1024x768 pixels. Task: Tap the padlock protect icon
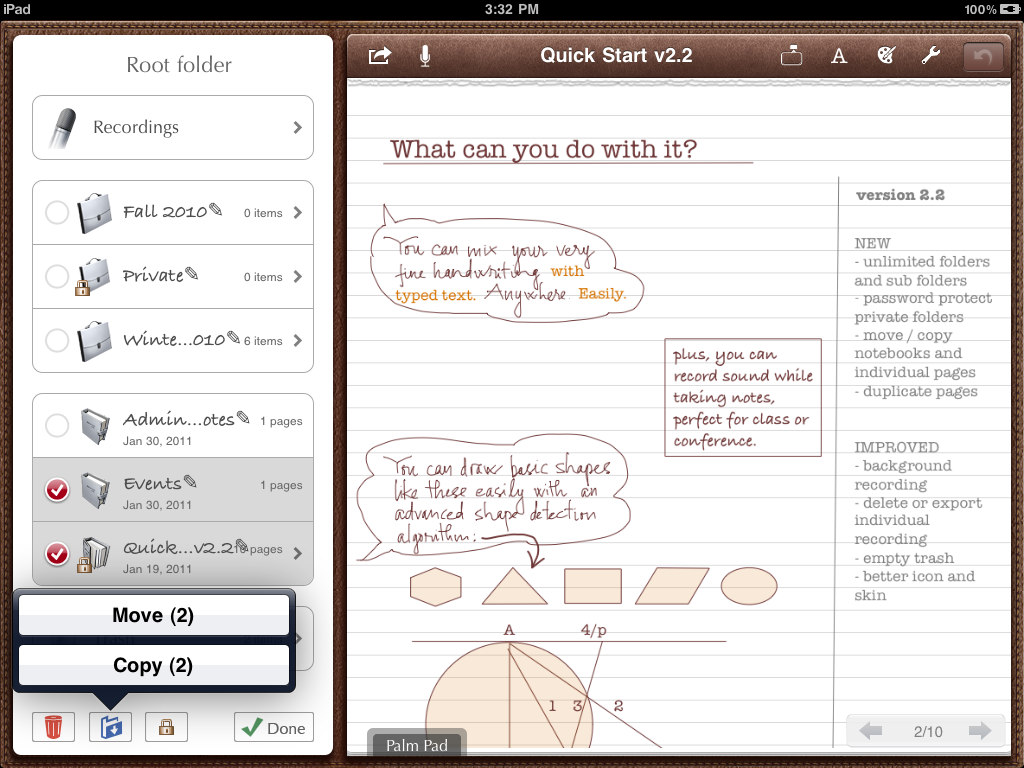point(167,727)
